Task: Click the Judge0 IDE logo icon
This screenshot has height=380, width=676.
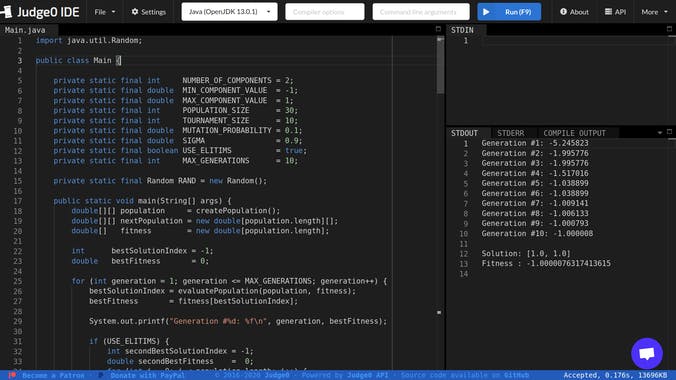Action: tap(6, 12)
